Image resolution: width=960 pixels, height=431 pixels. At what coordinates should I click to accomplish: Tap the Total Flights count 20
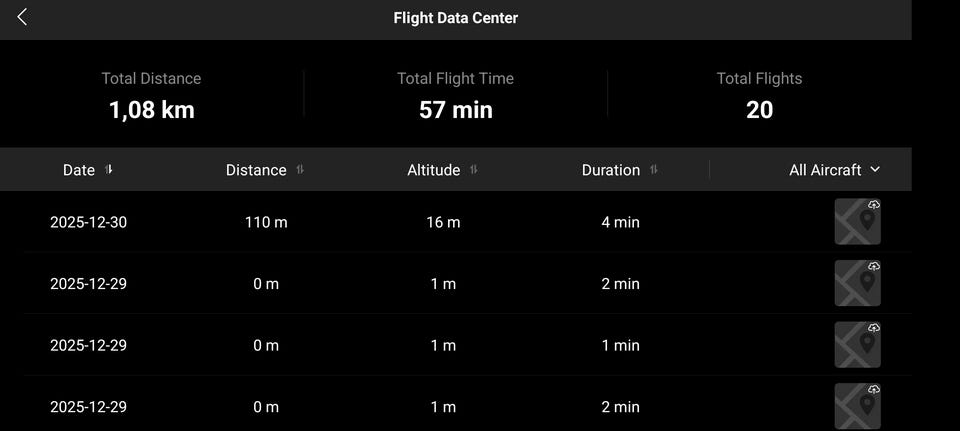759,109
